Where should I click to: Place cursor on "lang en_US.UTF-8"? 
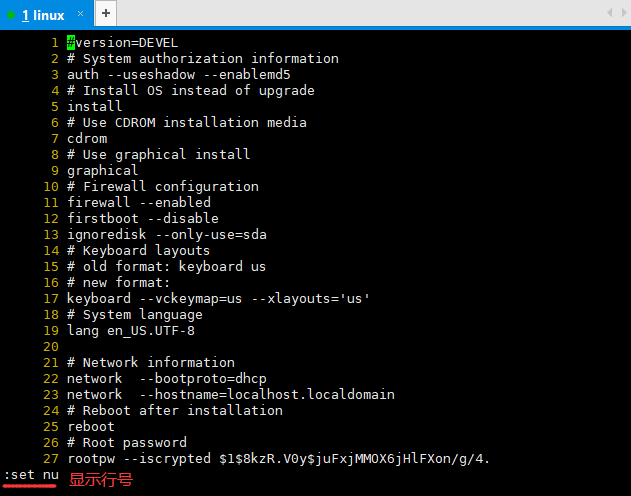[x=130, y=330]
